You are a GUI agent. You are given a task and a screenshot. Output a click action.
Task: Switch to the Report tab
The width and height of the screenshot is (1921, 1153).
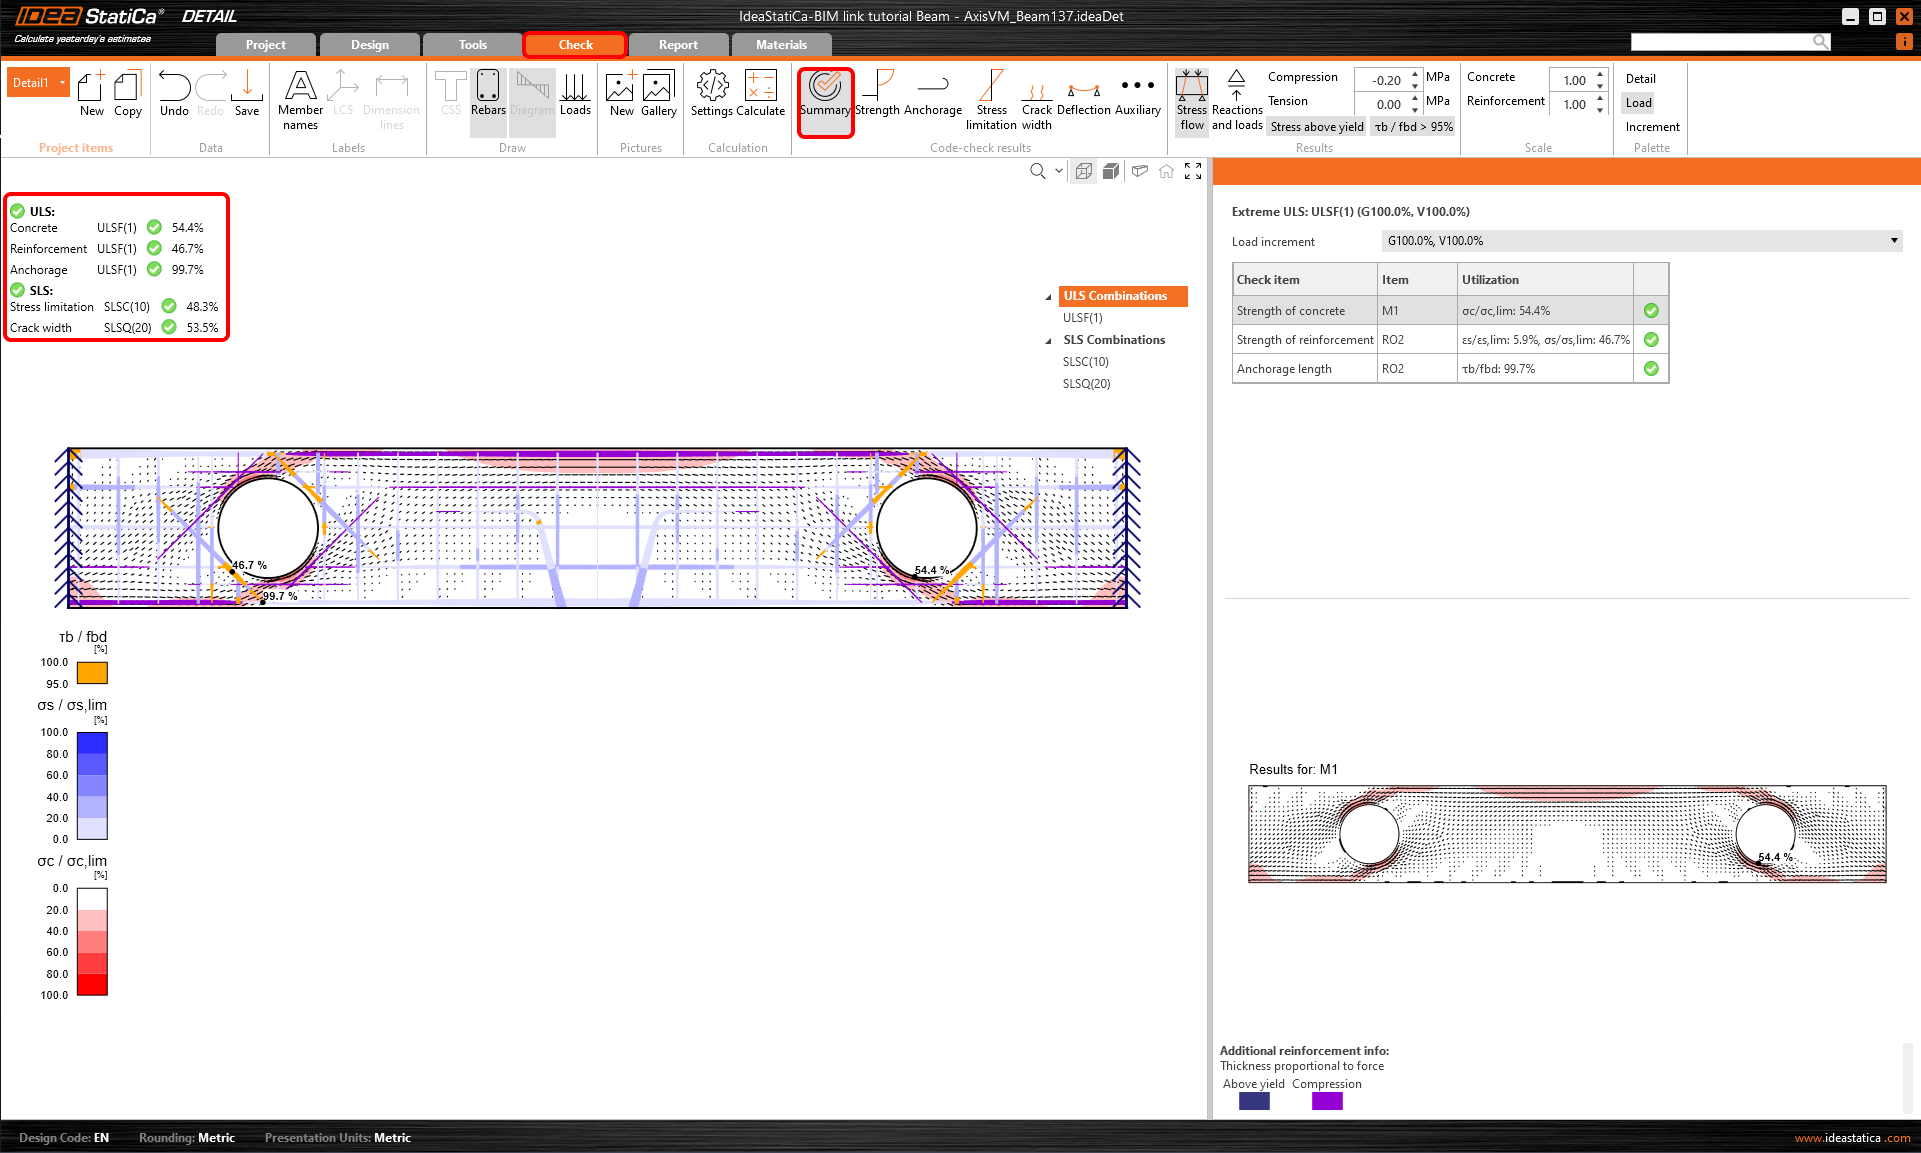(678, 45)
